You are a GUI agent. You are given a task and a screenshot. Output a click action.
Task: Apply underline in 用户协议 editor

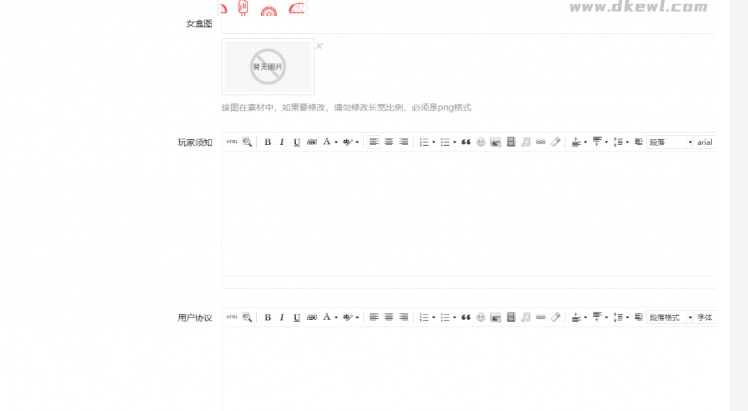point(297,317)
